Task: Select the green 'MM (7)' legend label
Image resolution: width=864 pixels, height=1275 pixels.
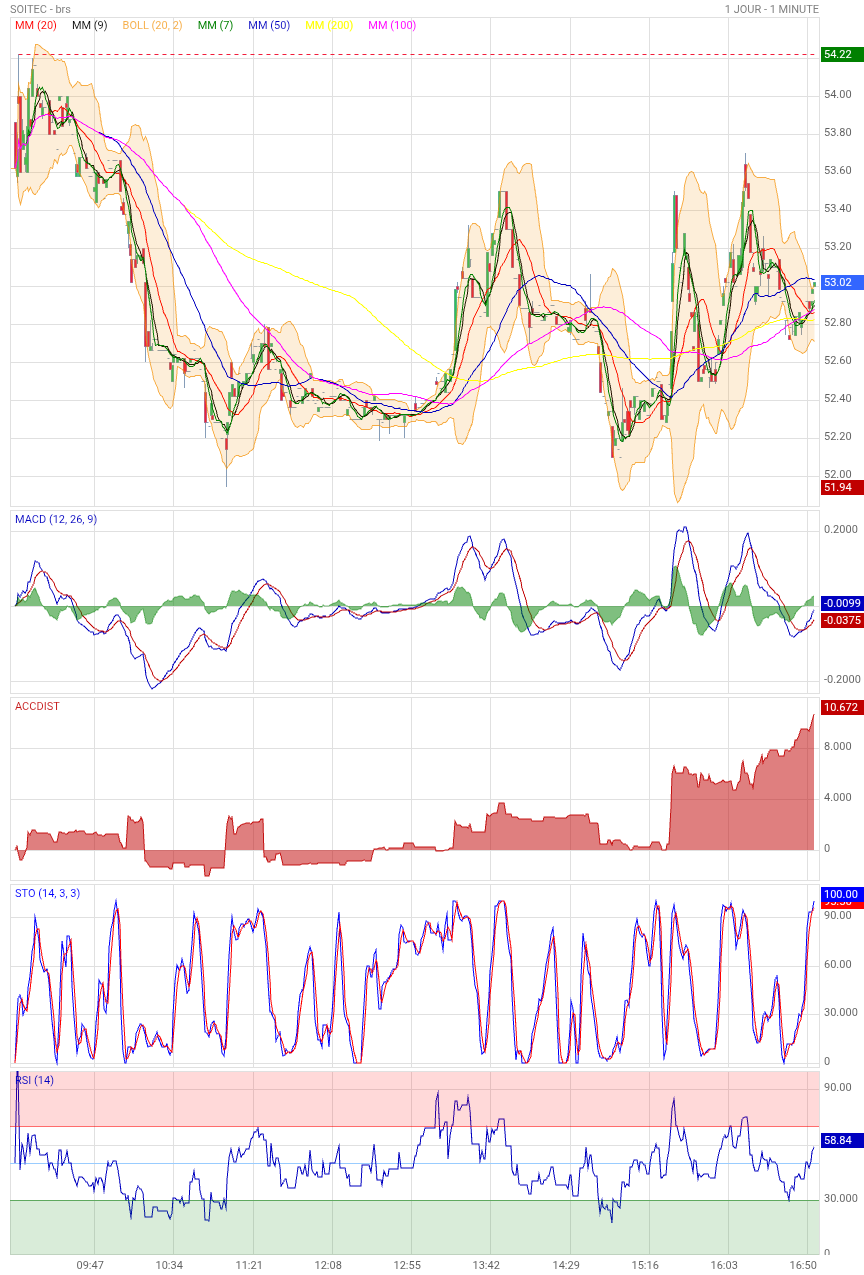Action: (x=215, y=25)
